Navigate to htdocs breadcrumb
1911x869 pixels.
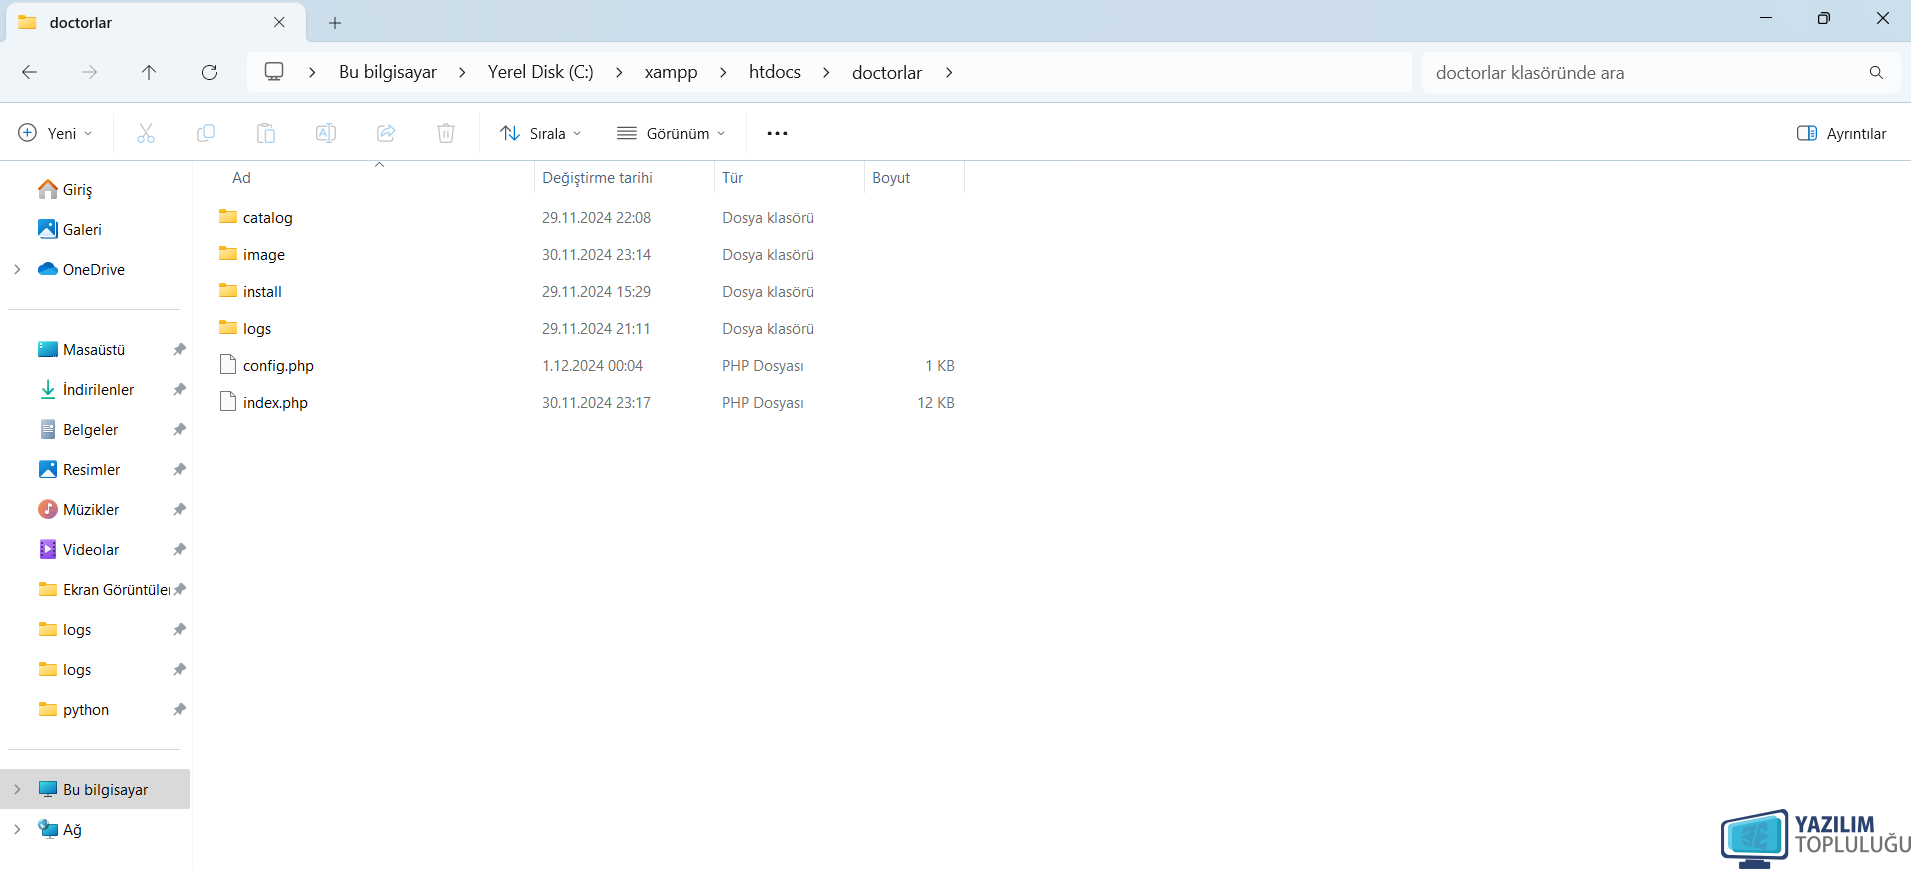point(775,72)
